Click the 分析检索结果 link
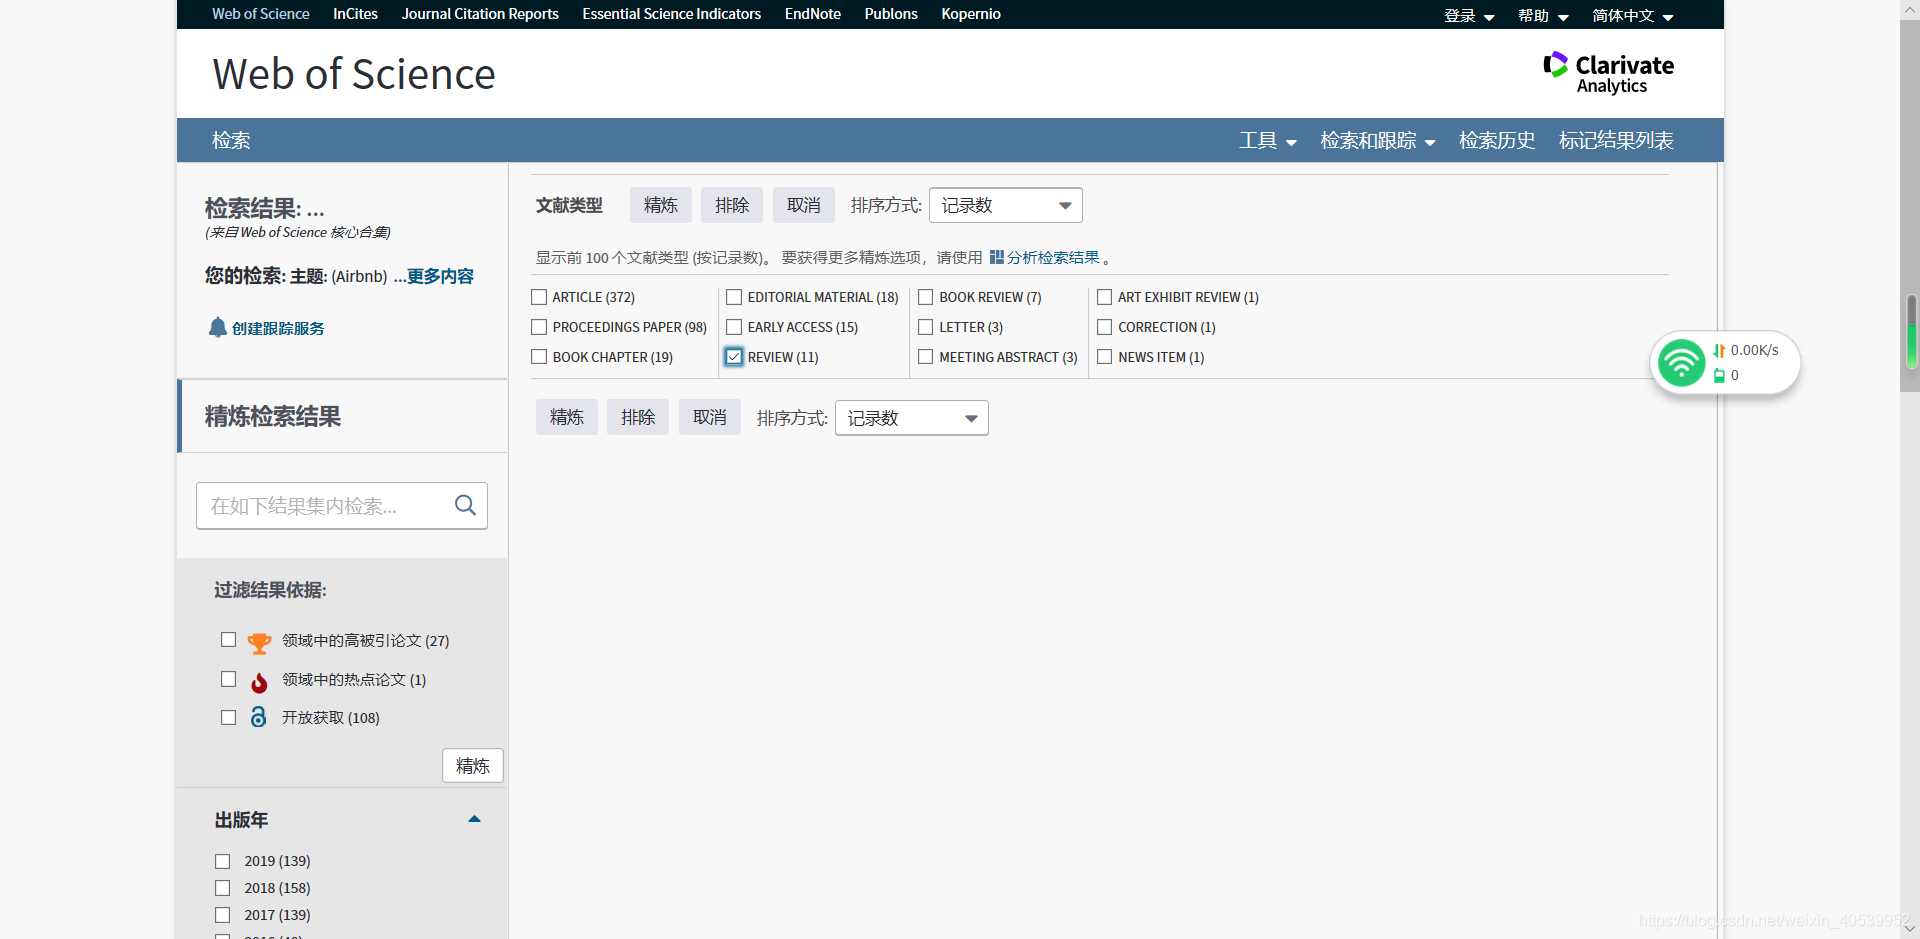1920x939 pixels. click(x=1053, y=257)
